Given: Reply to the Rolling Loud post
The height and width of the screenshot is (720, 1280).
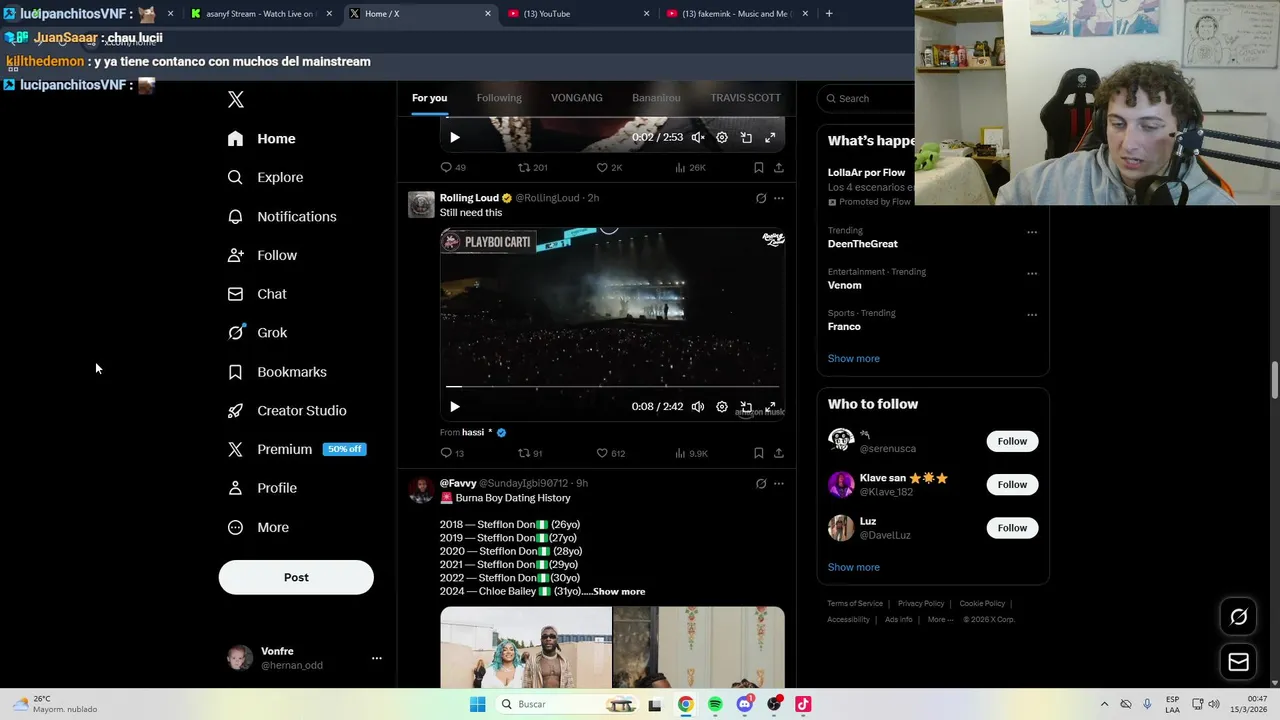Looking at the screenshot, I should click(x=452, y=453).
